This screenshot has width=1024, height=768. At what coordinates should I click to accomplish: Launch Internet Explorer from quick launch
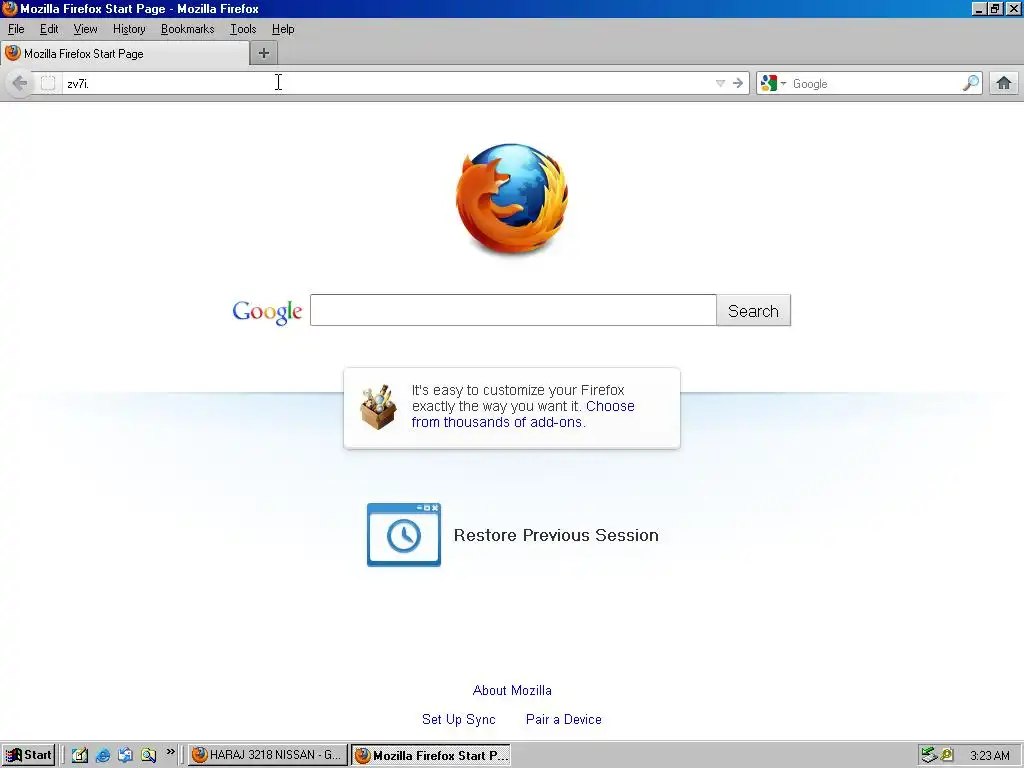tap(103, 755)
